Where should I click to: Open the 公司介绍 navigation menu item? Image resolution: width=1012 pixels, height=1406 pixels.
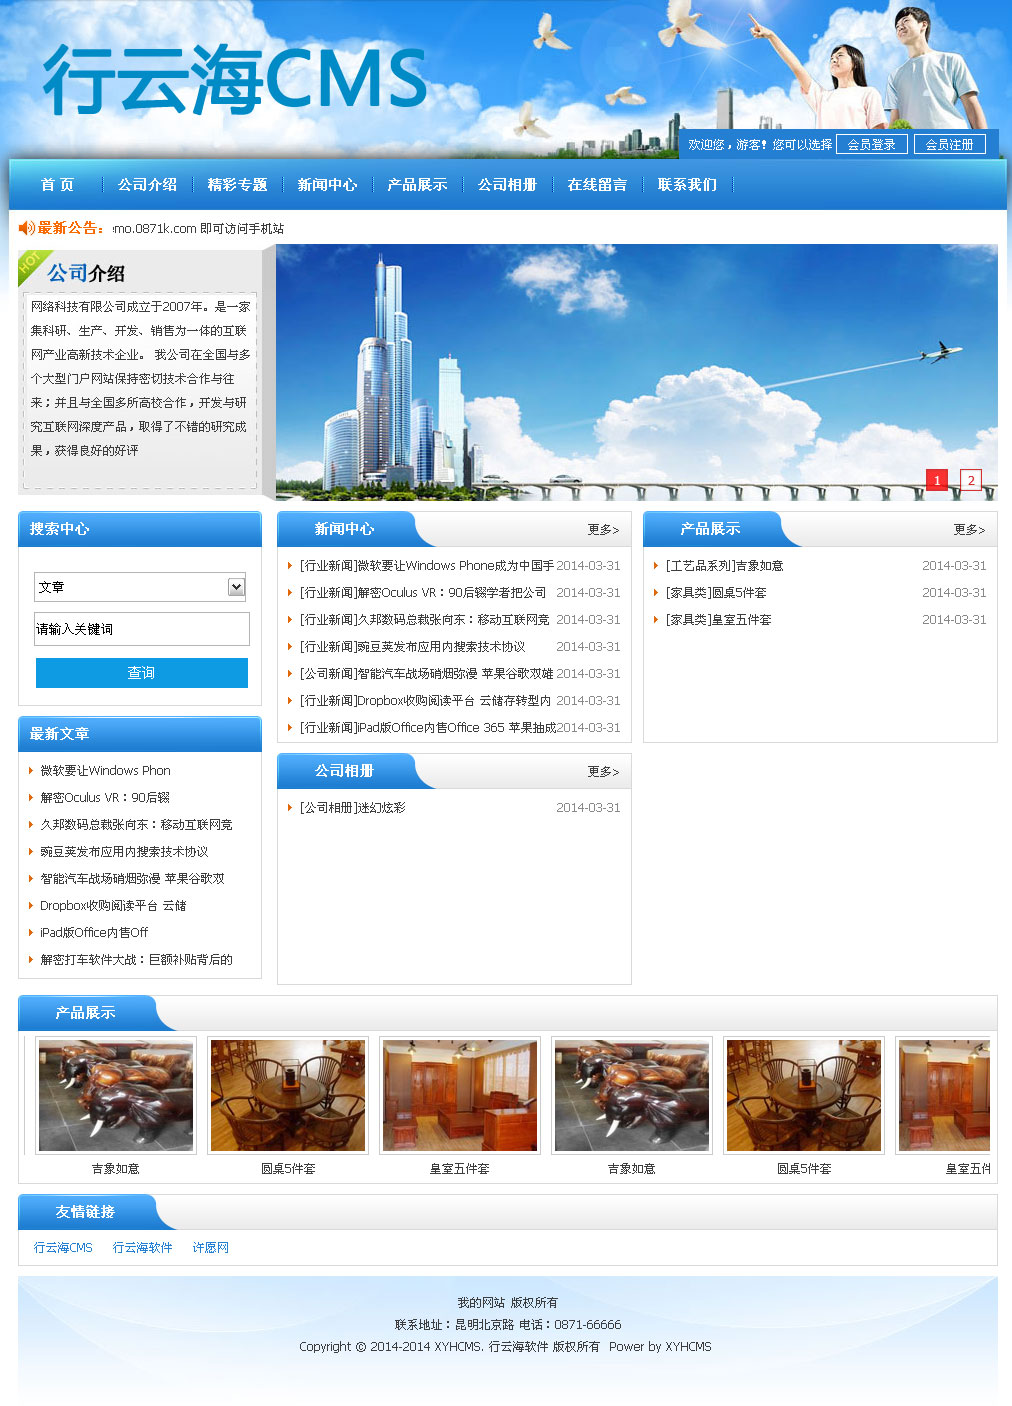point(147,185)
